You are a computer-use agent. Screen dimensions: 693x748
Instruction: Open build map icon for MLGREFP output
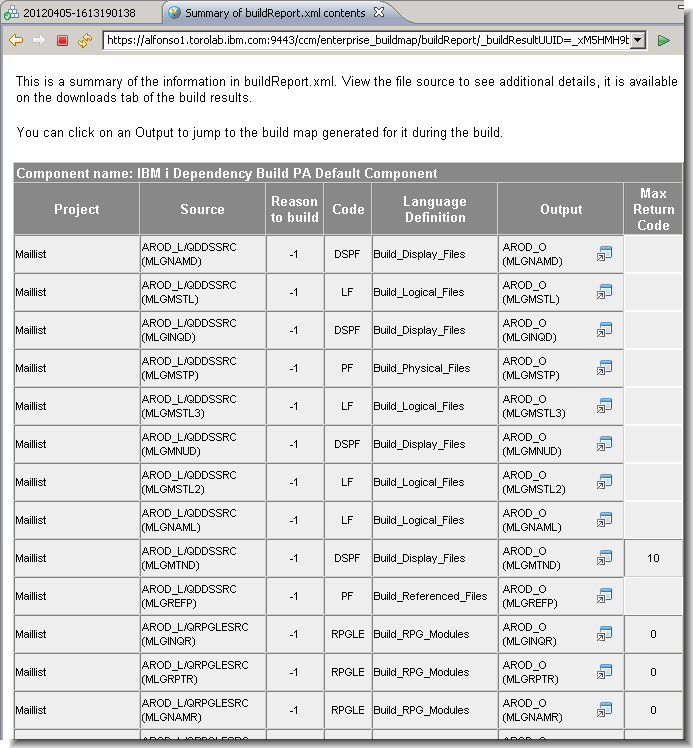pos(604,596)
